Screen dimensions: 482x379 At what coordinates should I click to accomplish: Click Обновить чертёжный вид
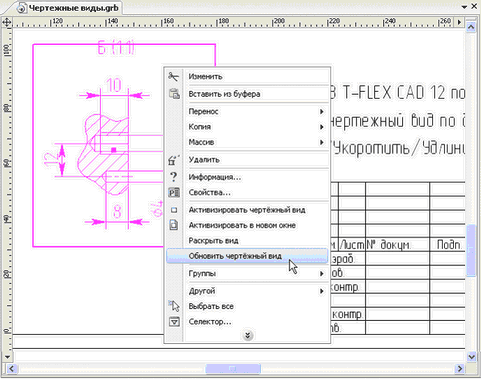(x=247, y=256)
